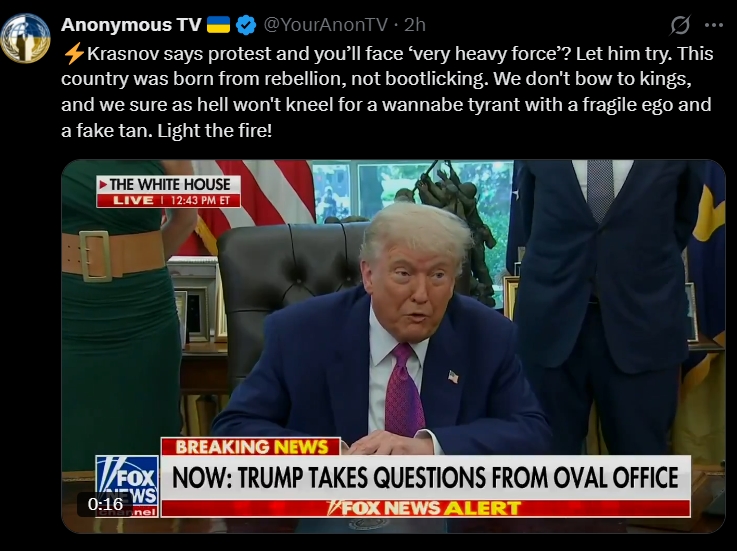Click the Grok slashed-circle icon
The width and height of the screenshot is (737, 551).
[680, 25]
